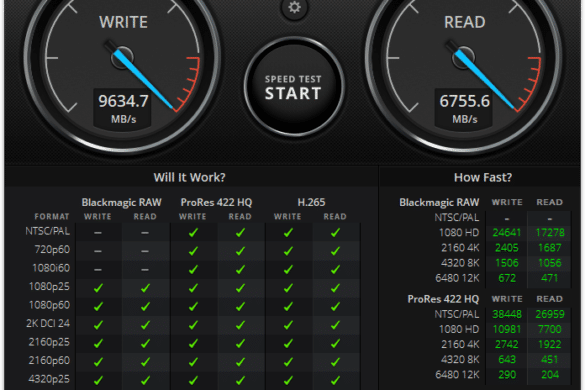
Task: Select the 2160p60 format row
Action: click(x=193, y=361)
